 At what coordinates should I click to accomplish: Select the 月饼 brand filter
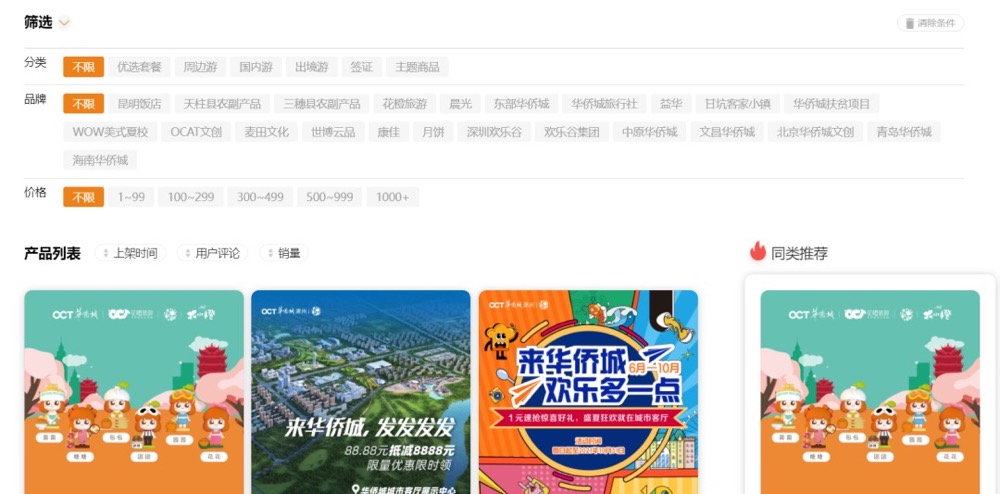point(433,132)
